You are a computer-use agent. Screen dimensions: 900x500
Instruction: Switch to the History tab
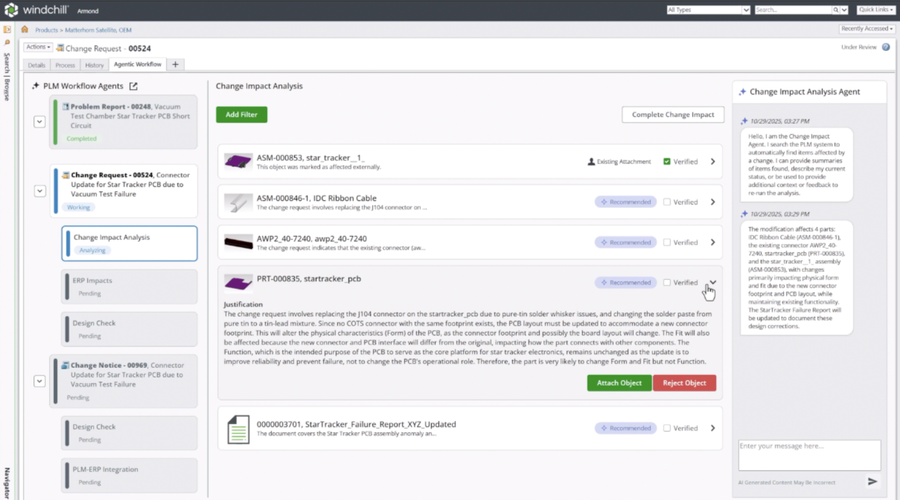coord(94,64)
